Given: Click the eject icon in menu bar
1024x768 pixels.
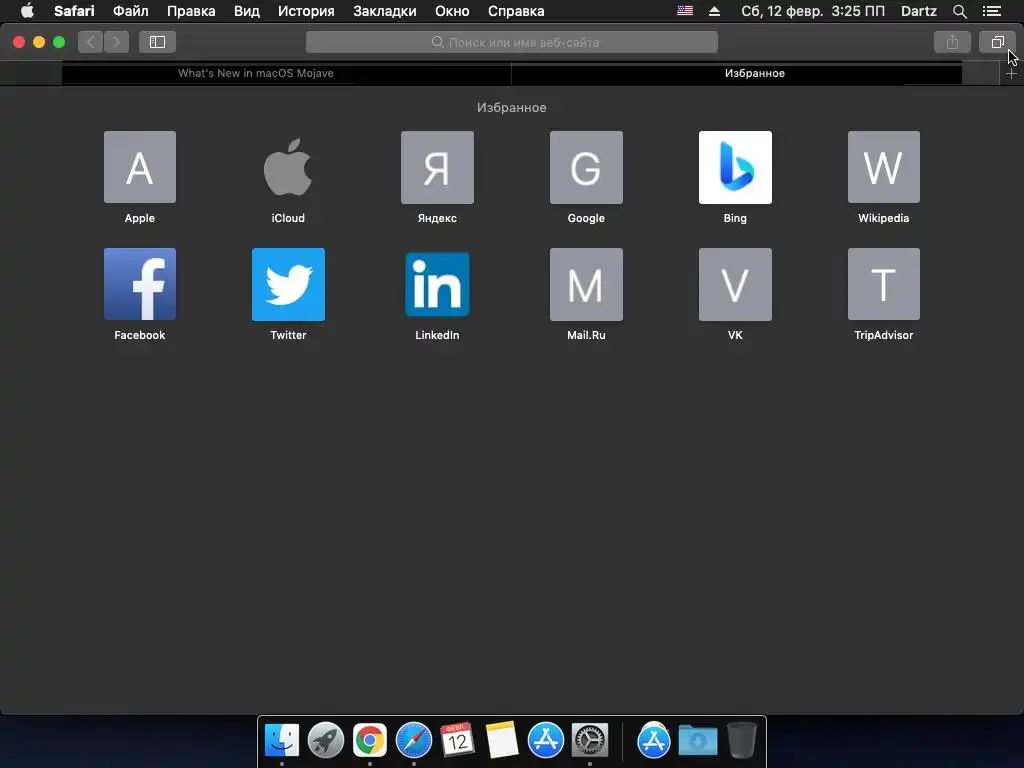Looking at the screenshot, I should pos(714,11).
